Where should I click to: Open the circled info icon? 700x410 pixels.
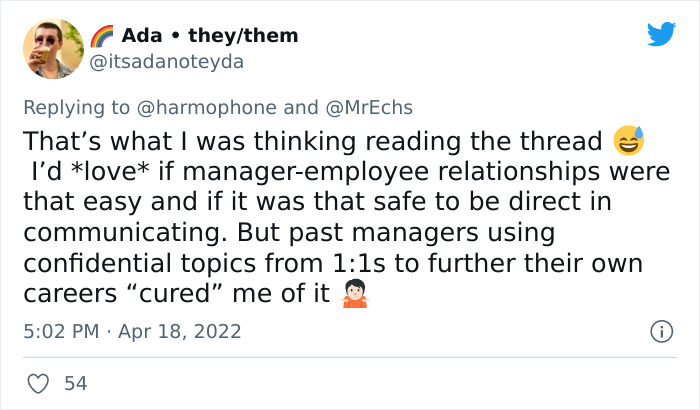660,330
